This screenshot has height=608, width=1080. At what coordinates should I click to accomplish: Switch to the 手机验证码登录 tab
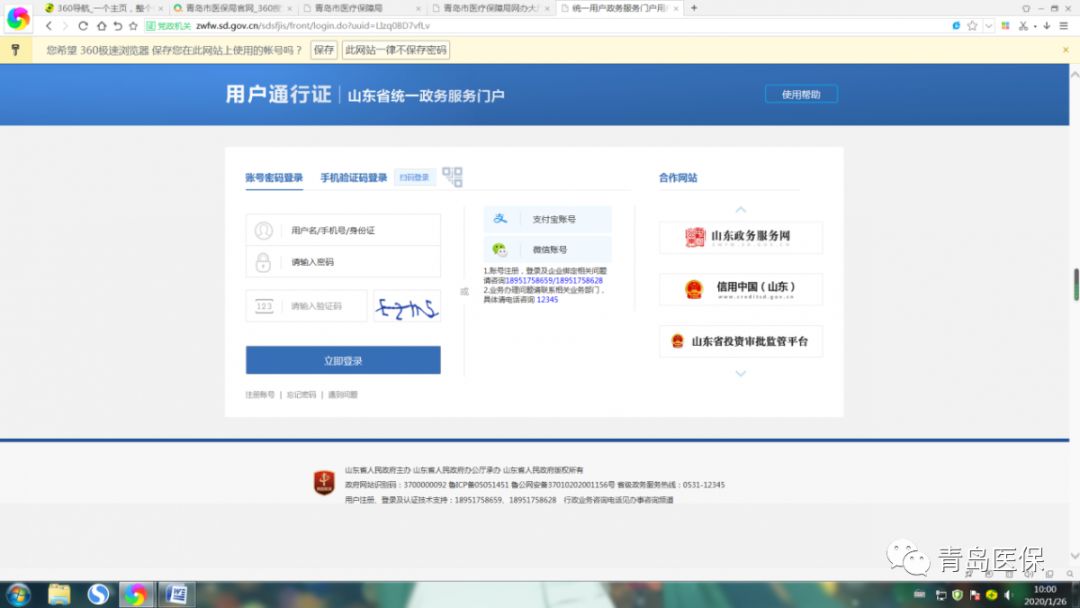[353, 178]
